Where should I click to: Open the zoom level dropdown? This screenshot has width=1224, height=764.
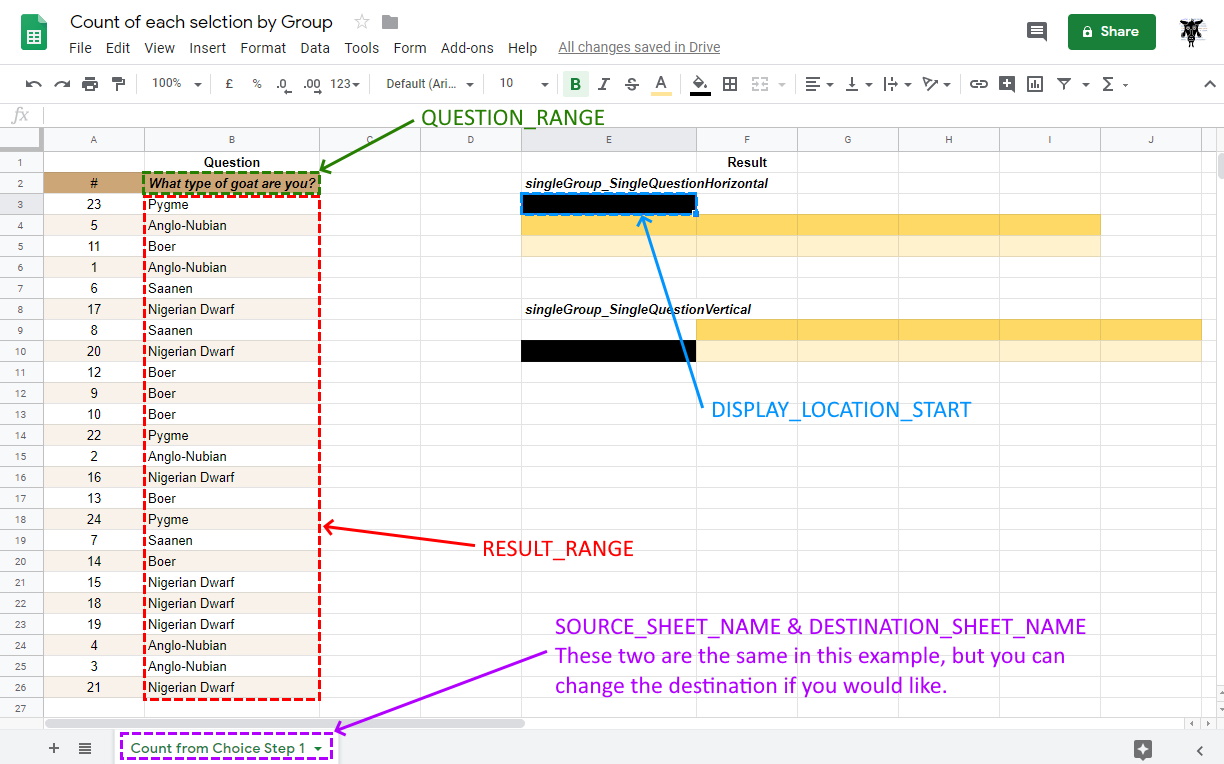point(176,84)
